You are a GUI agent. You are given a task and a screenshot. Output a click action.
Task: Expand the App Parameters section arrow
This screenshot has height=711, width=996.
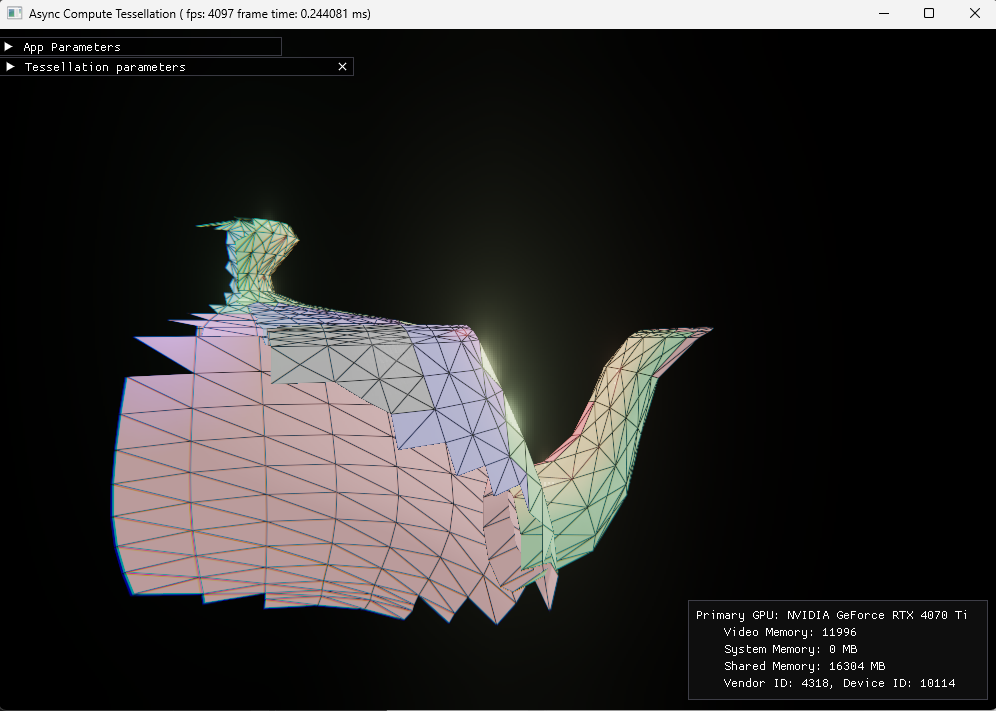point(9,46)
